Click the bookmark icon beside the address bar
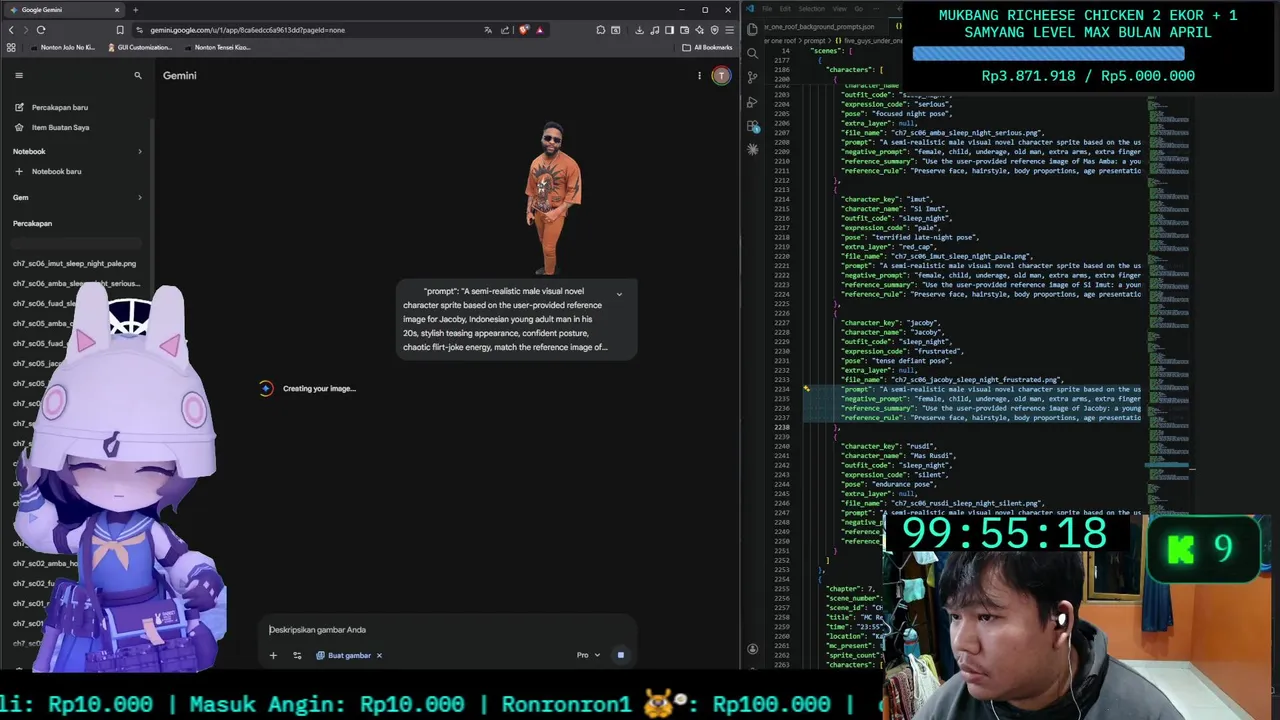1280x720 pixels. coord(120,30)
